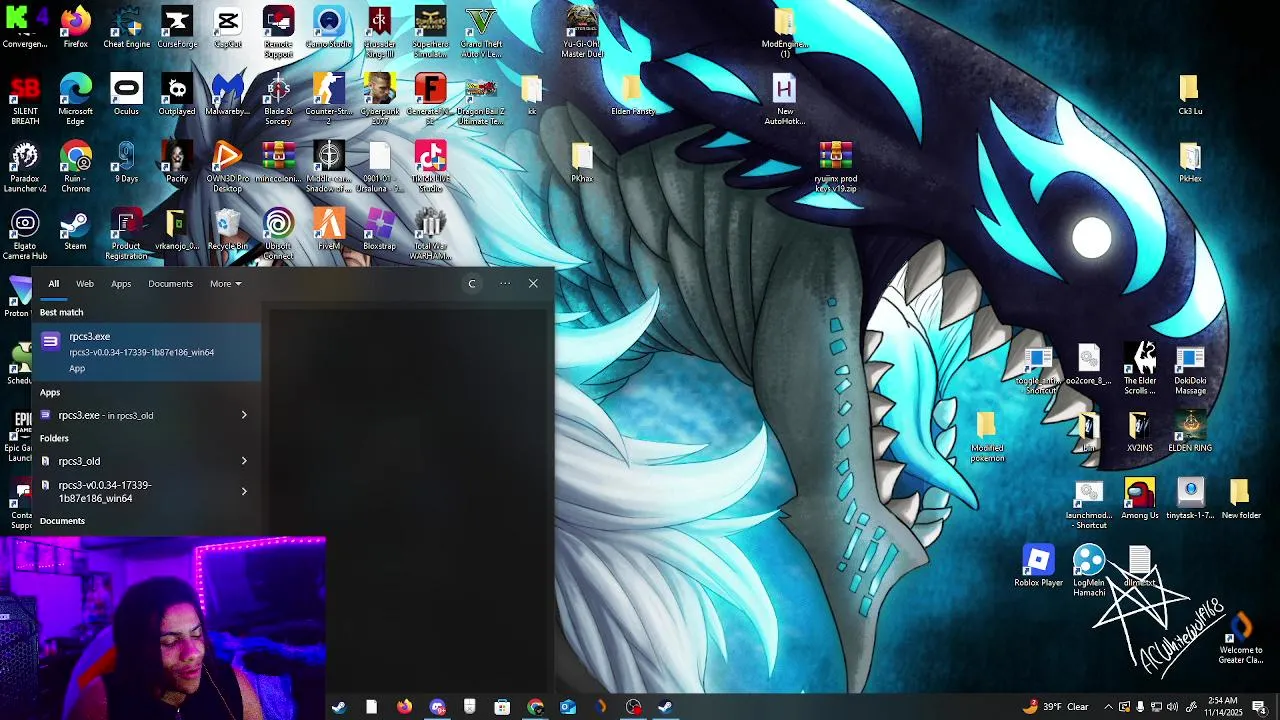Open OWN3D Pro Desktop shortcut
1280x720 pixels.
[227, 167]
